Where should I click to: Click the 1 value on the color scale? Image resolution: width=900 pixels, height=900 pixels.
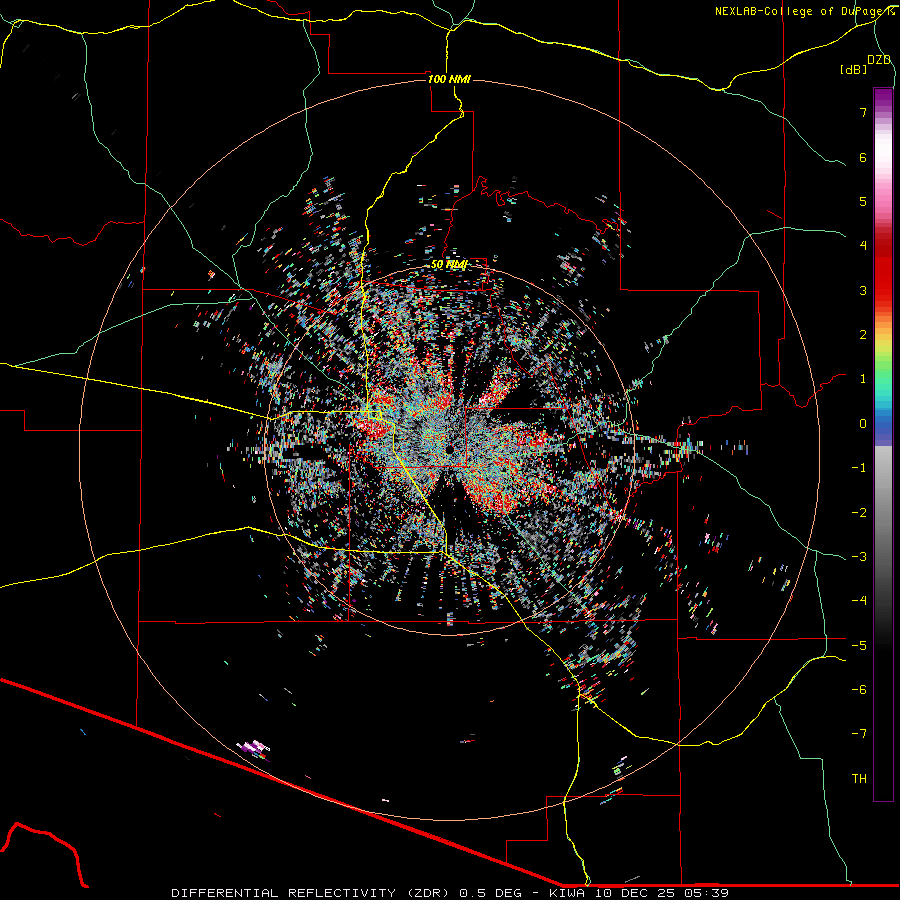click(863, 379)
